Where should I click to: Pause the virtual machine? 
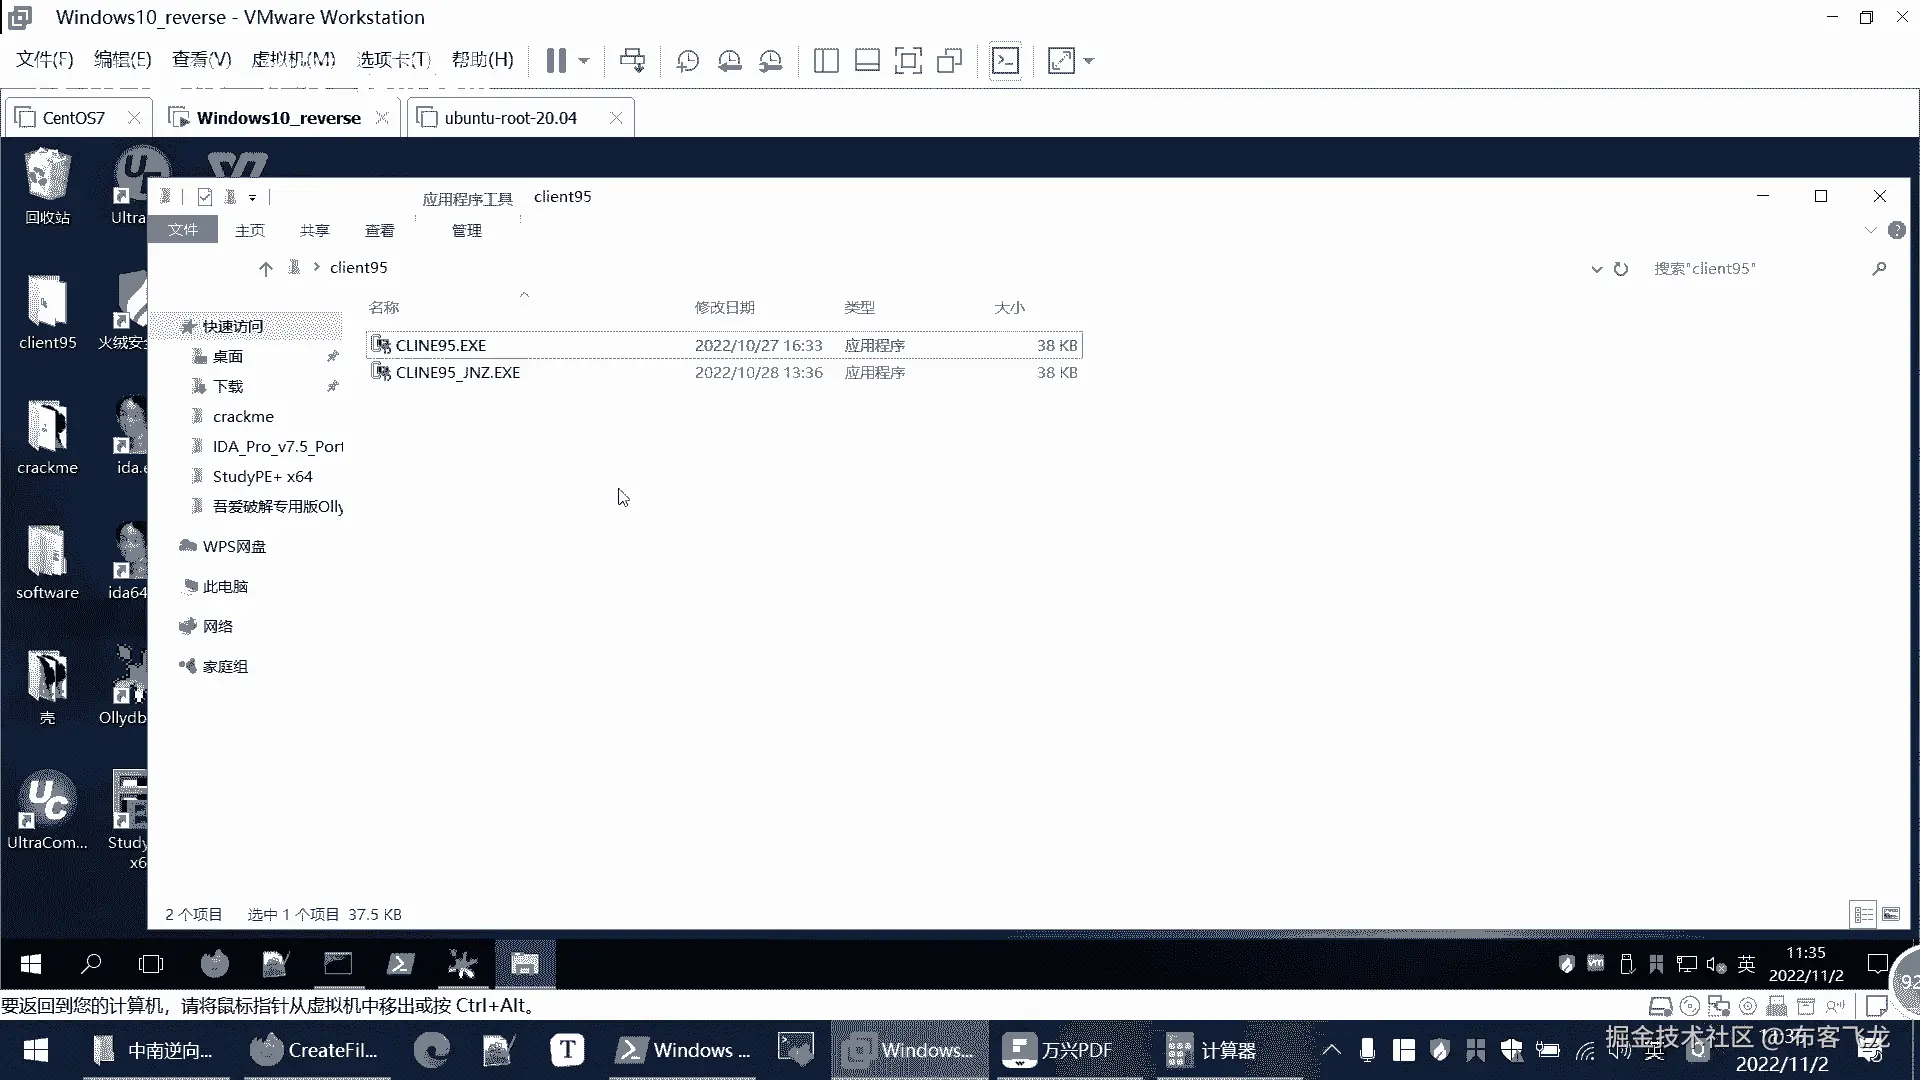(556, 61)
